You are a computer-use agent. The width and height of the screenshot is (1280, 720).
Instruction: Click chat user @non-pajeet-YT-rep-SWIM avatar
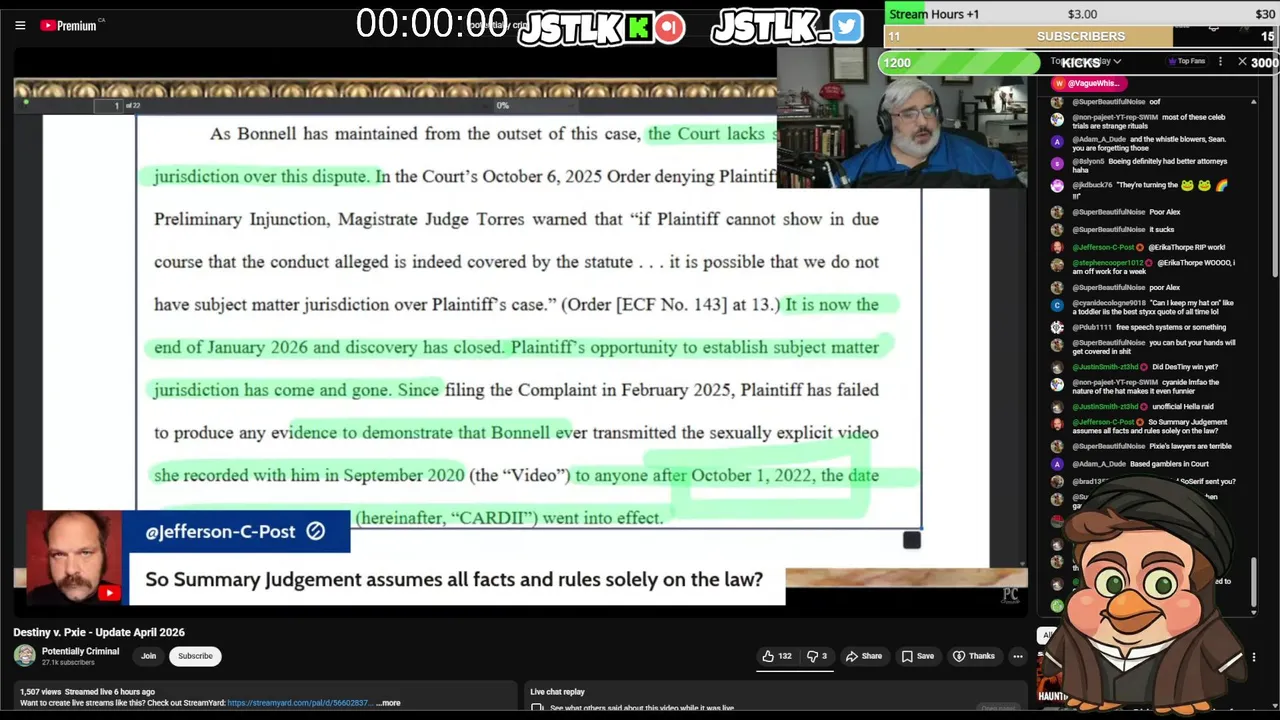point(1057,119)
